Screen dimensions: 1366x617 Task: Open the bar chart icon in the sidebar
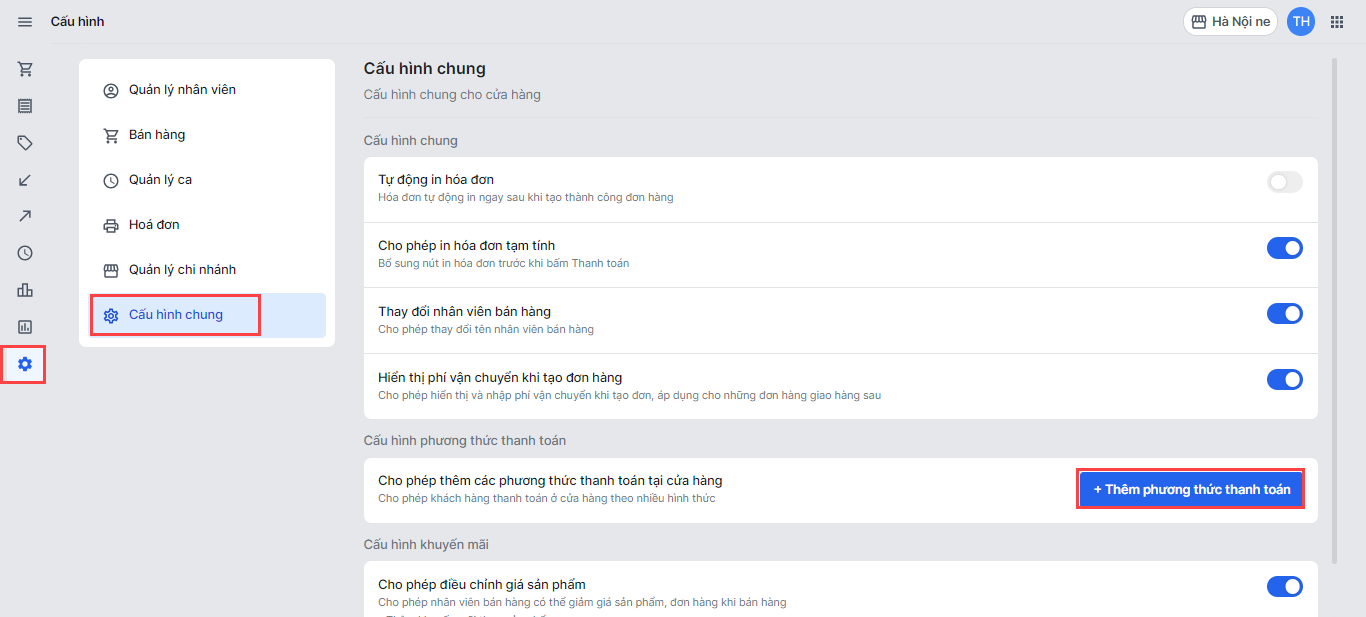pos(25,290)
